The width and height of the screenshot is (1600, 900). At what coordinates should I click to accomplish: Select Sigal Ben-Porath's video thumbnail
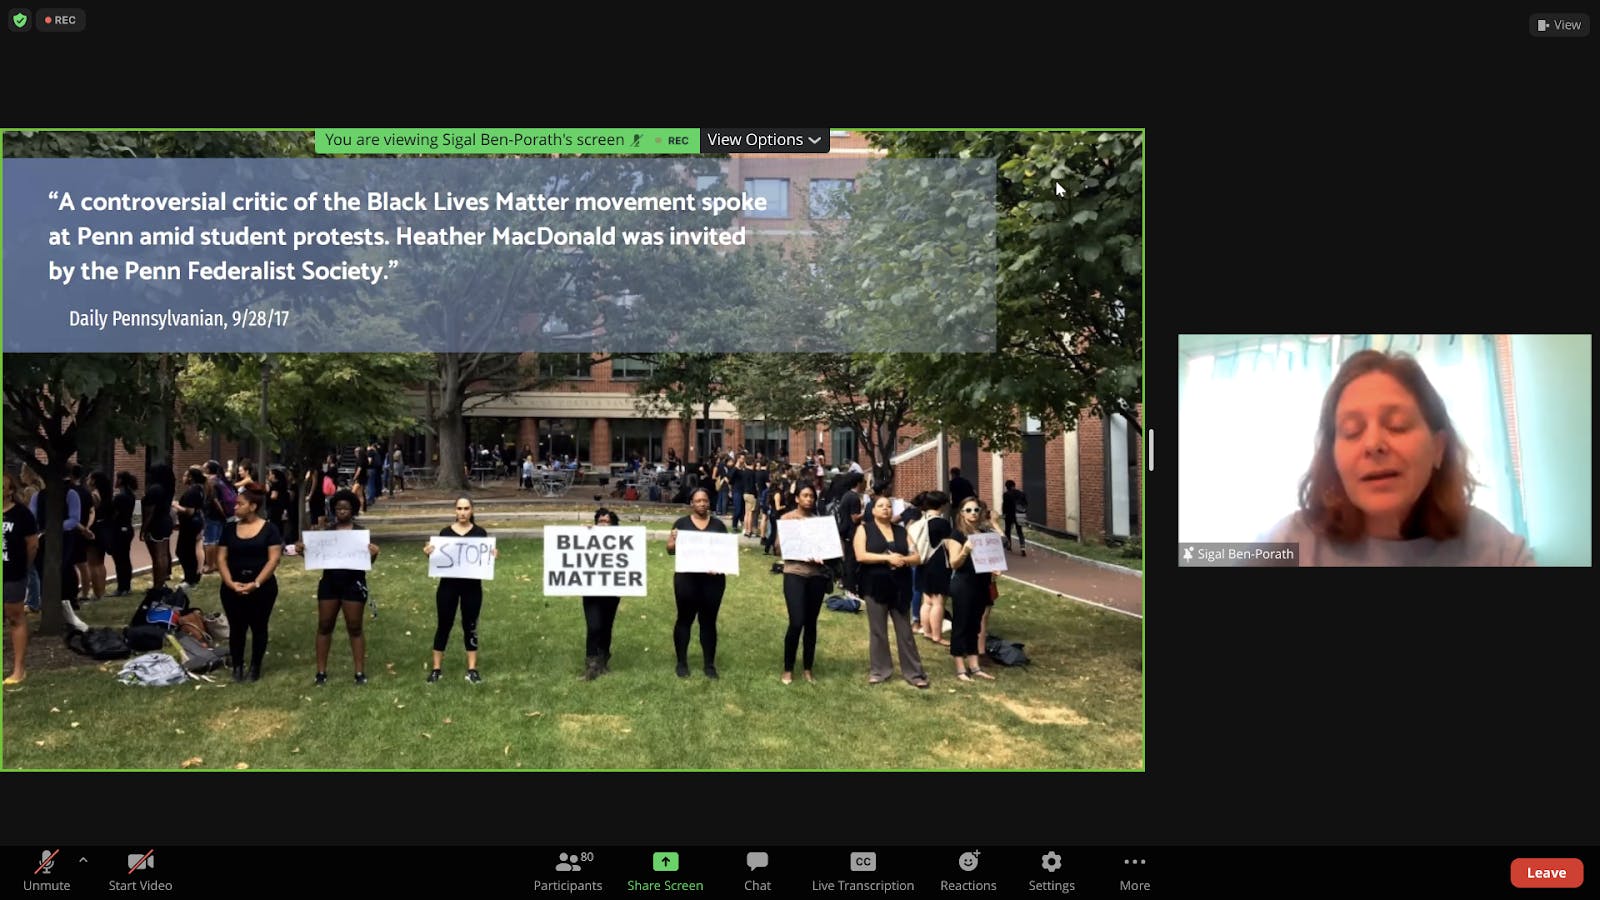pyautogui.click(x=1384, y=450)
